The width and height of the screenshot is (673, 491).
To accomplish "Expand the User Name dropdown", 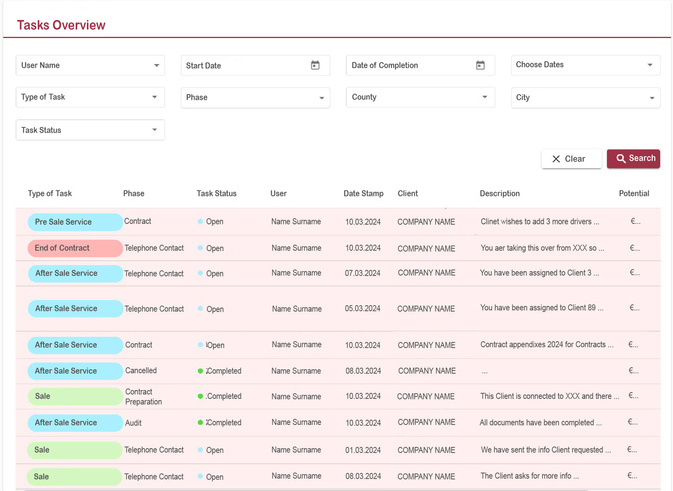I will (90, 66).
